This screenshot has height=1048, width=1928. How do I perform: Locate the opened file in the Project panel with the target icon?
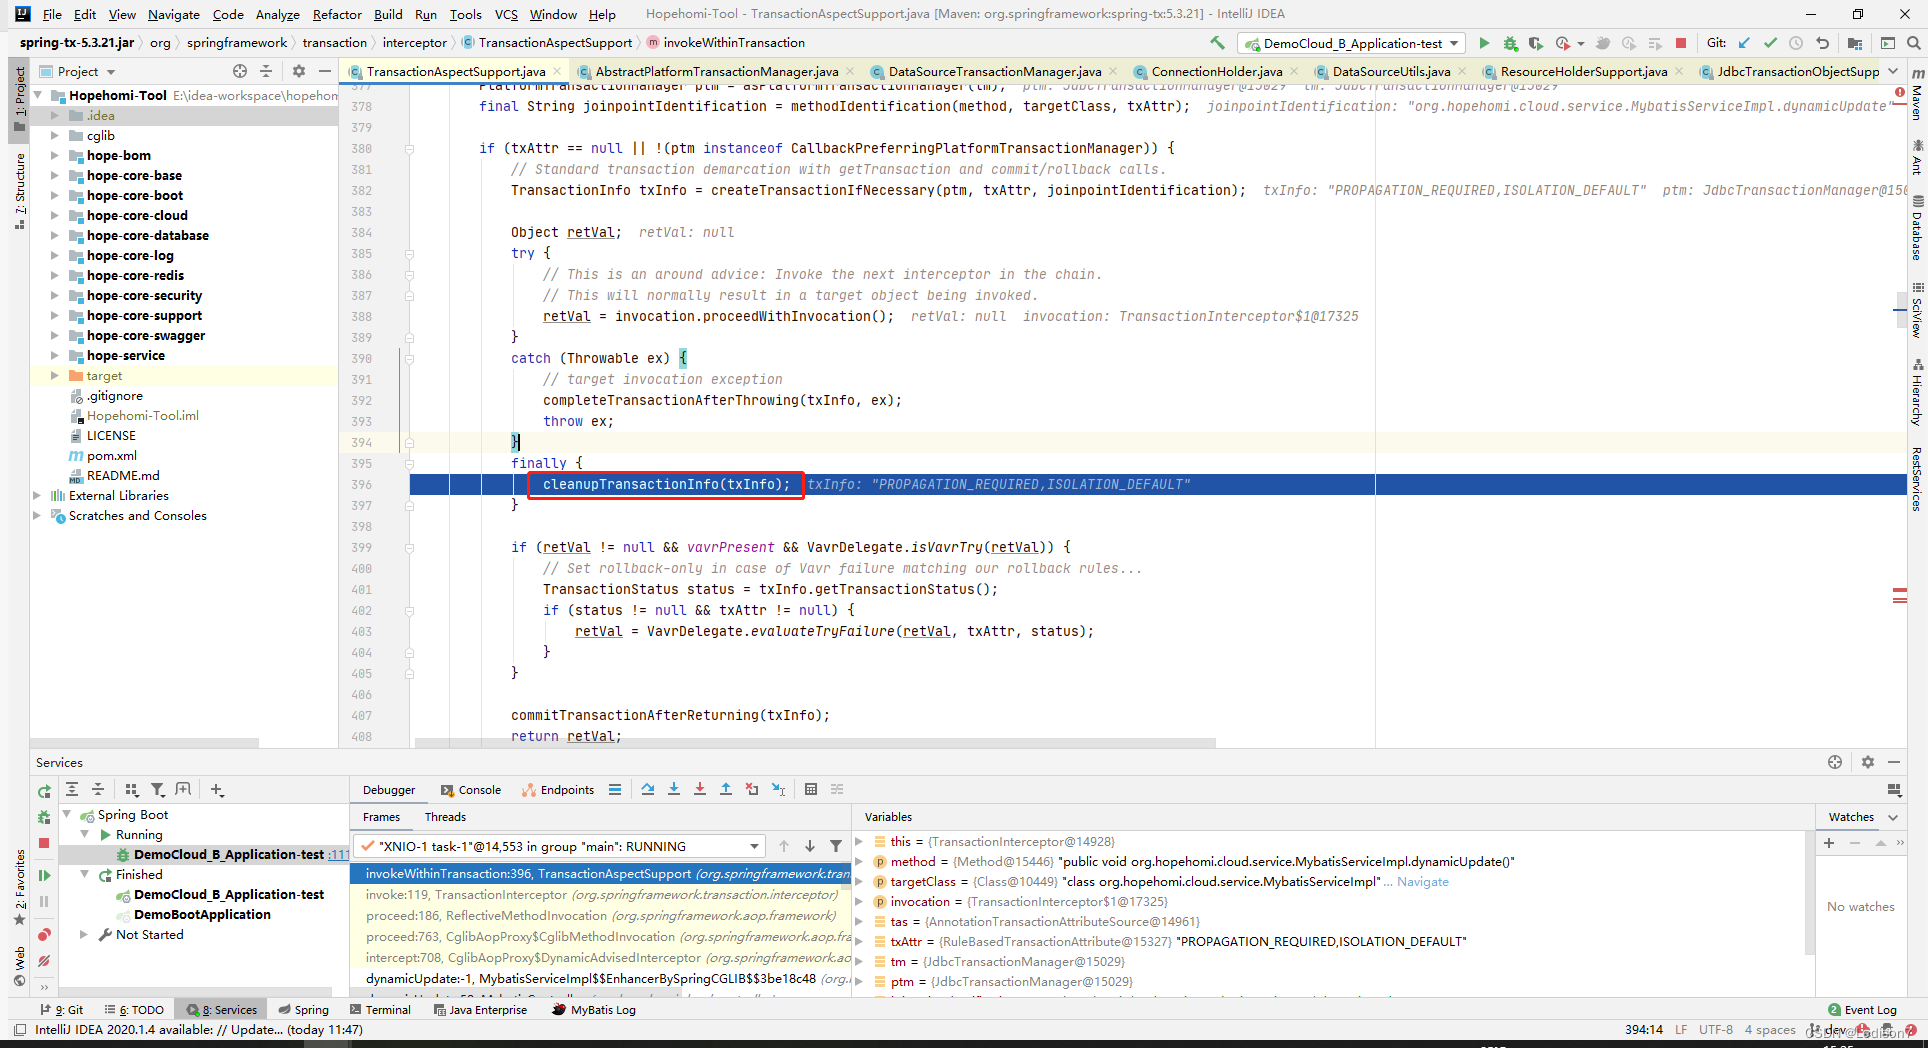point(240,71)
